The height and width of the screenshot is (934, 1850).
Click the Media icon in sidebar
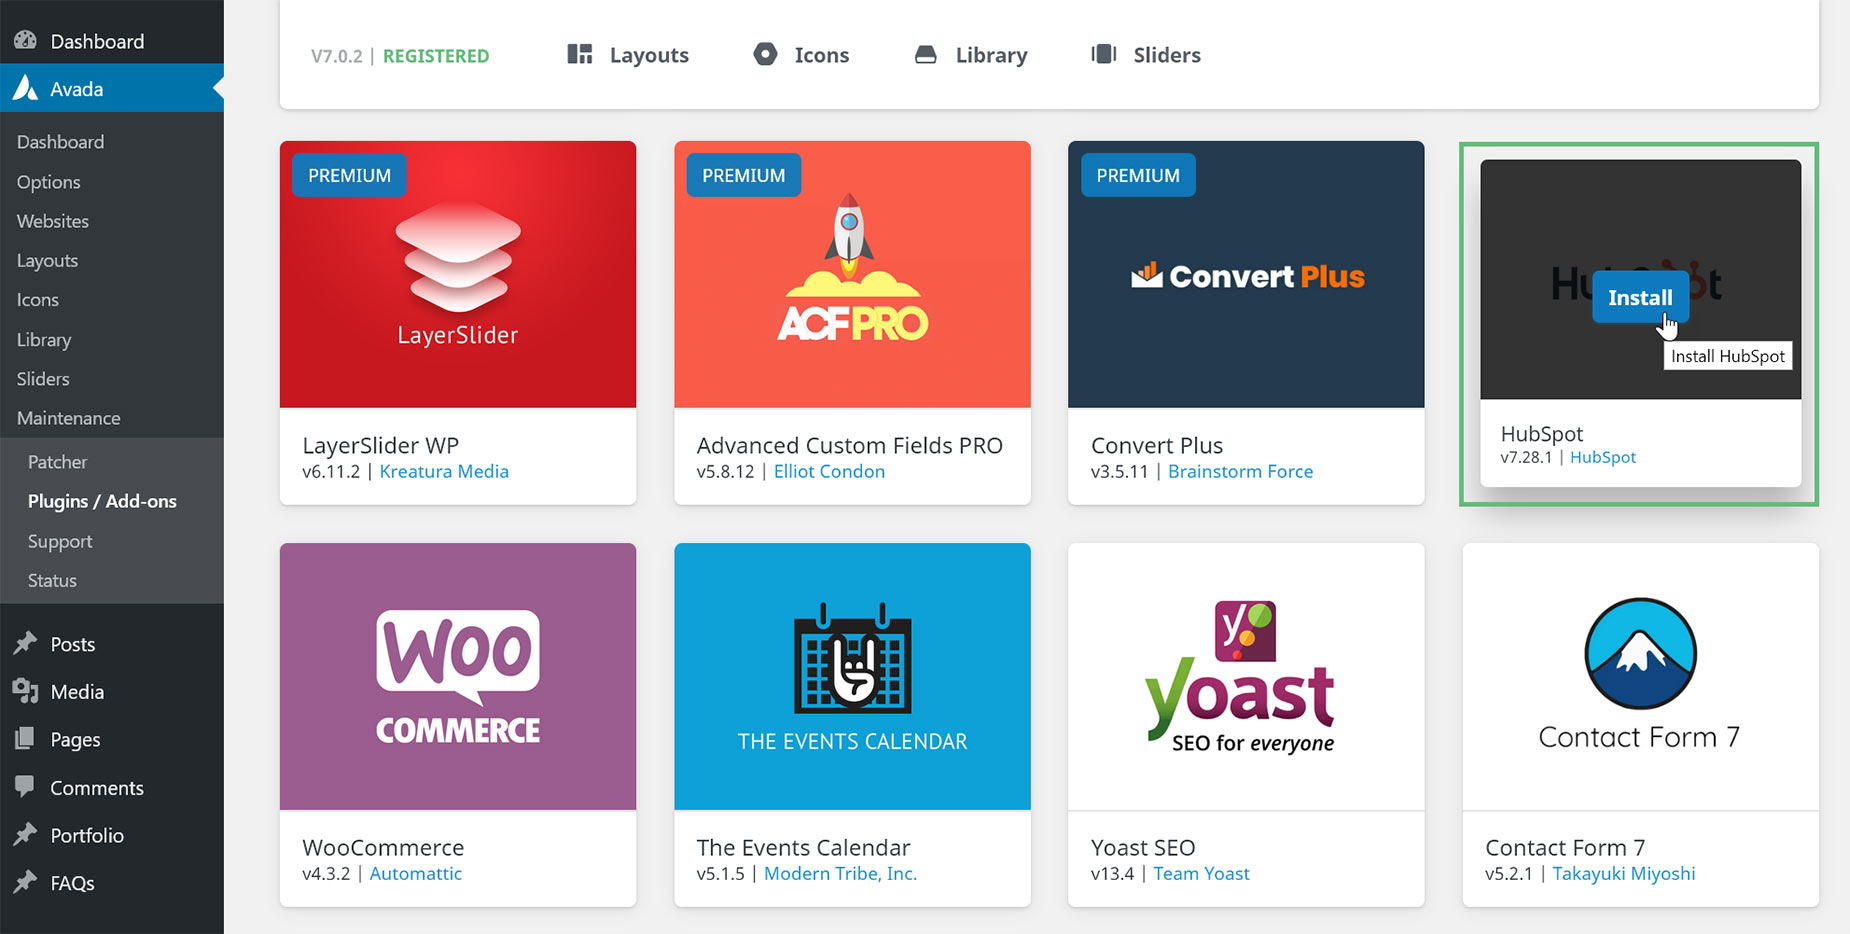(x=25, y=691)
